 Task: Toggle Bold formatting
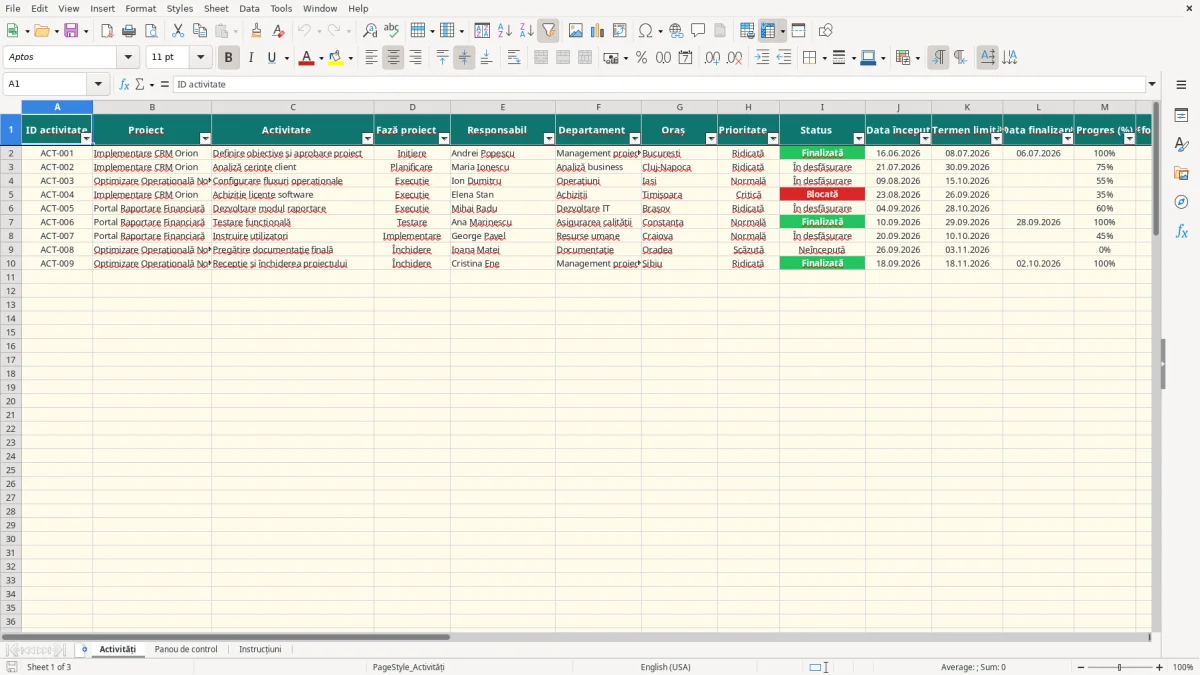229,58
